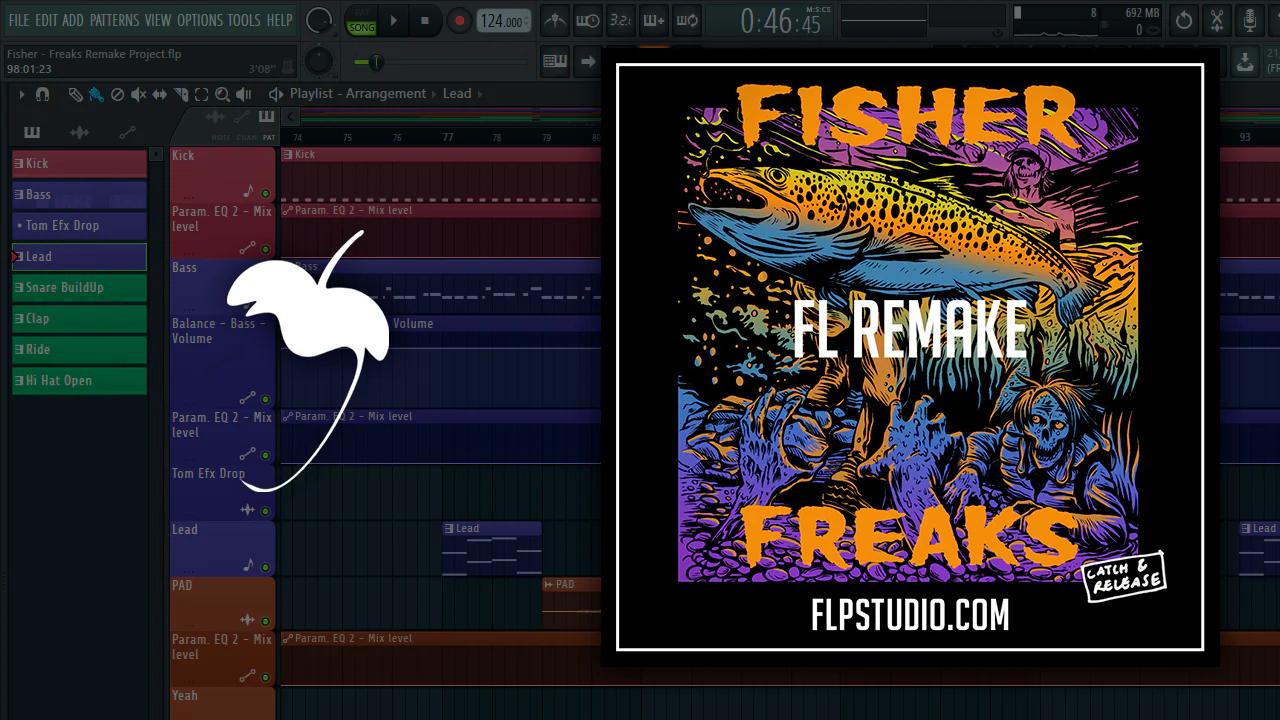Adjust the master volume knob

[319, 20]
